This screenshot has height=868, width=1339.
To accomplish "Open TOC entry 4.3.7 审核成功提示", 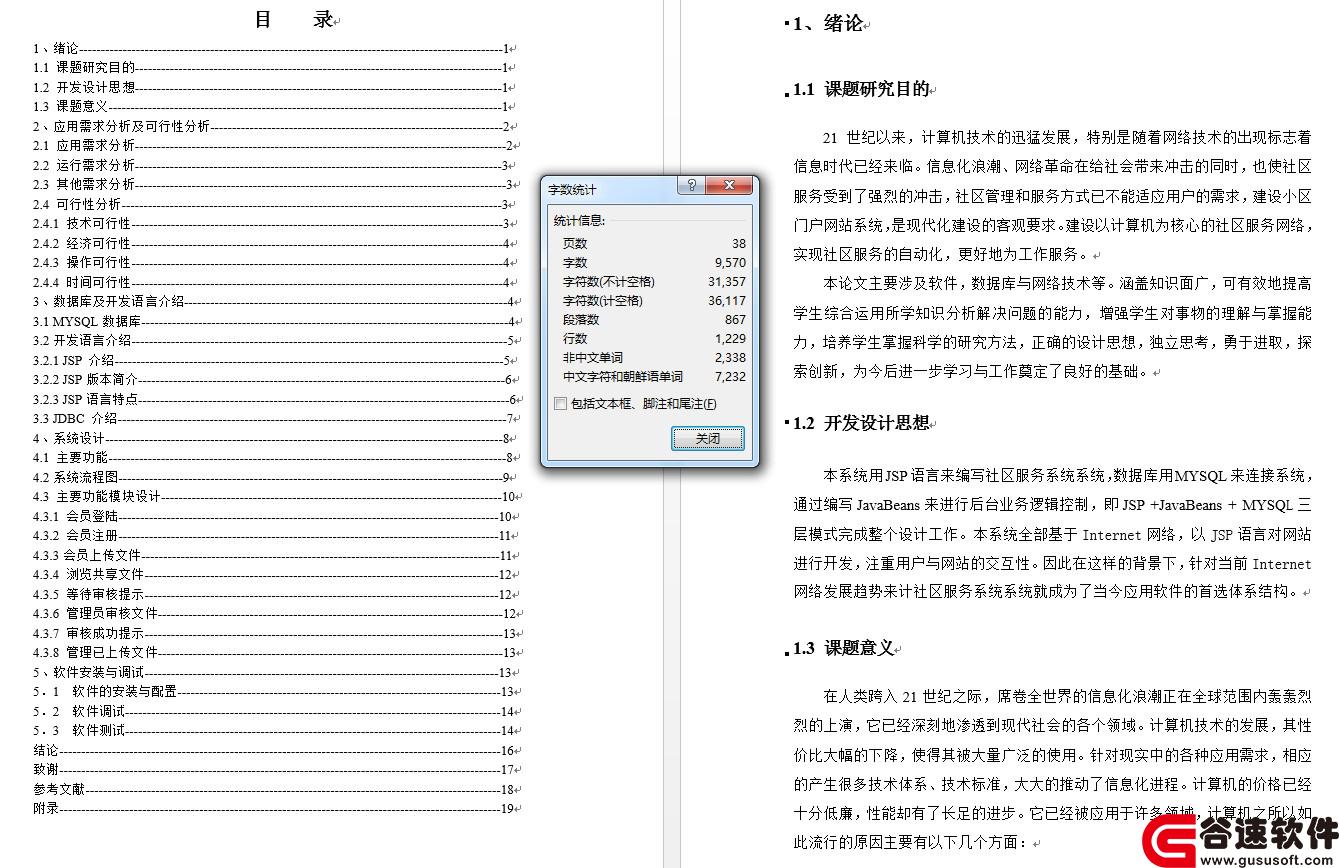I will pyautogui.click(x=277, y=633).
